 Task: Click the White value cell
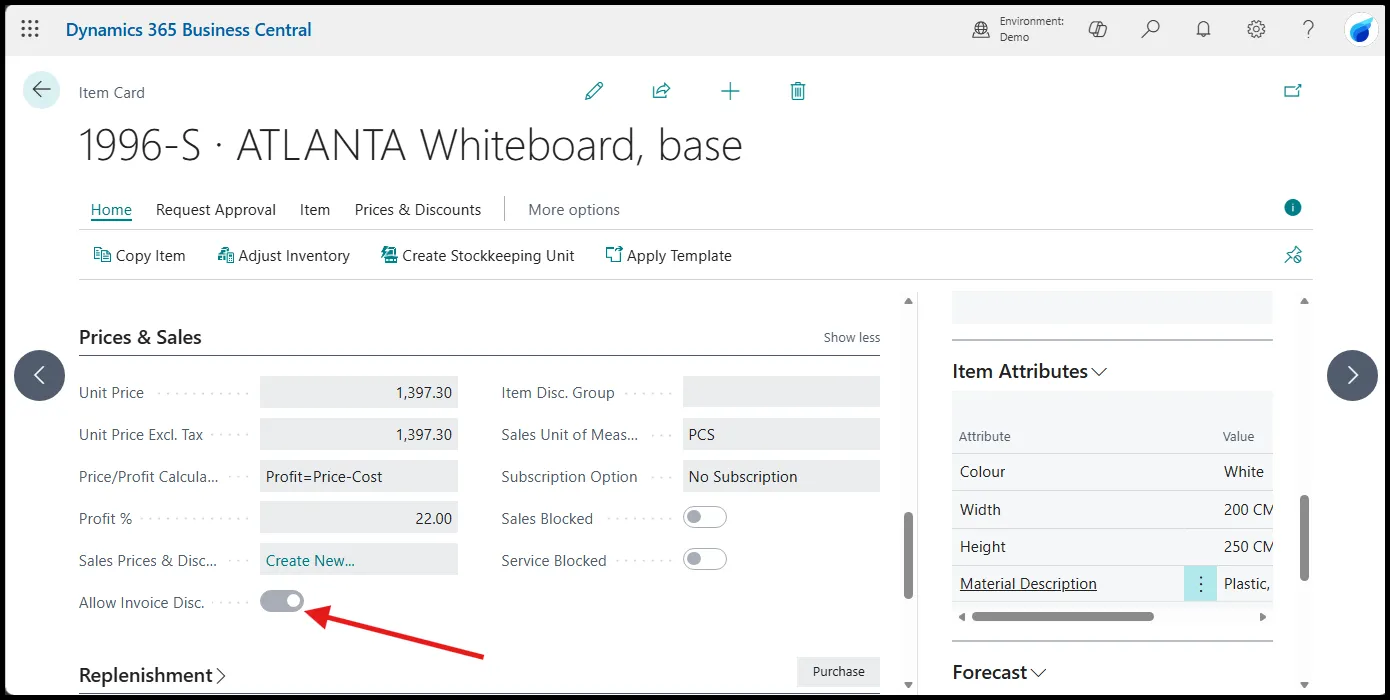click(1244, 472)
